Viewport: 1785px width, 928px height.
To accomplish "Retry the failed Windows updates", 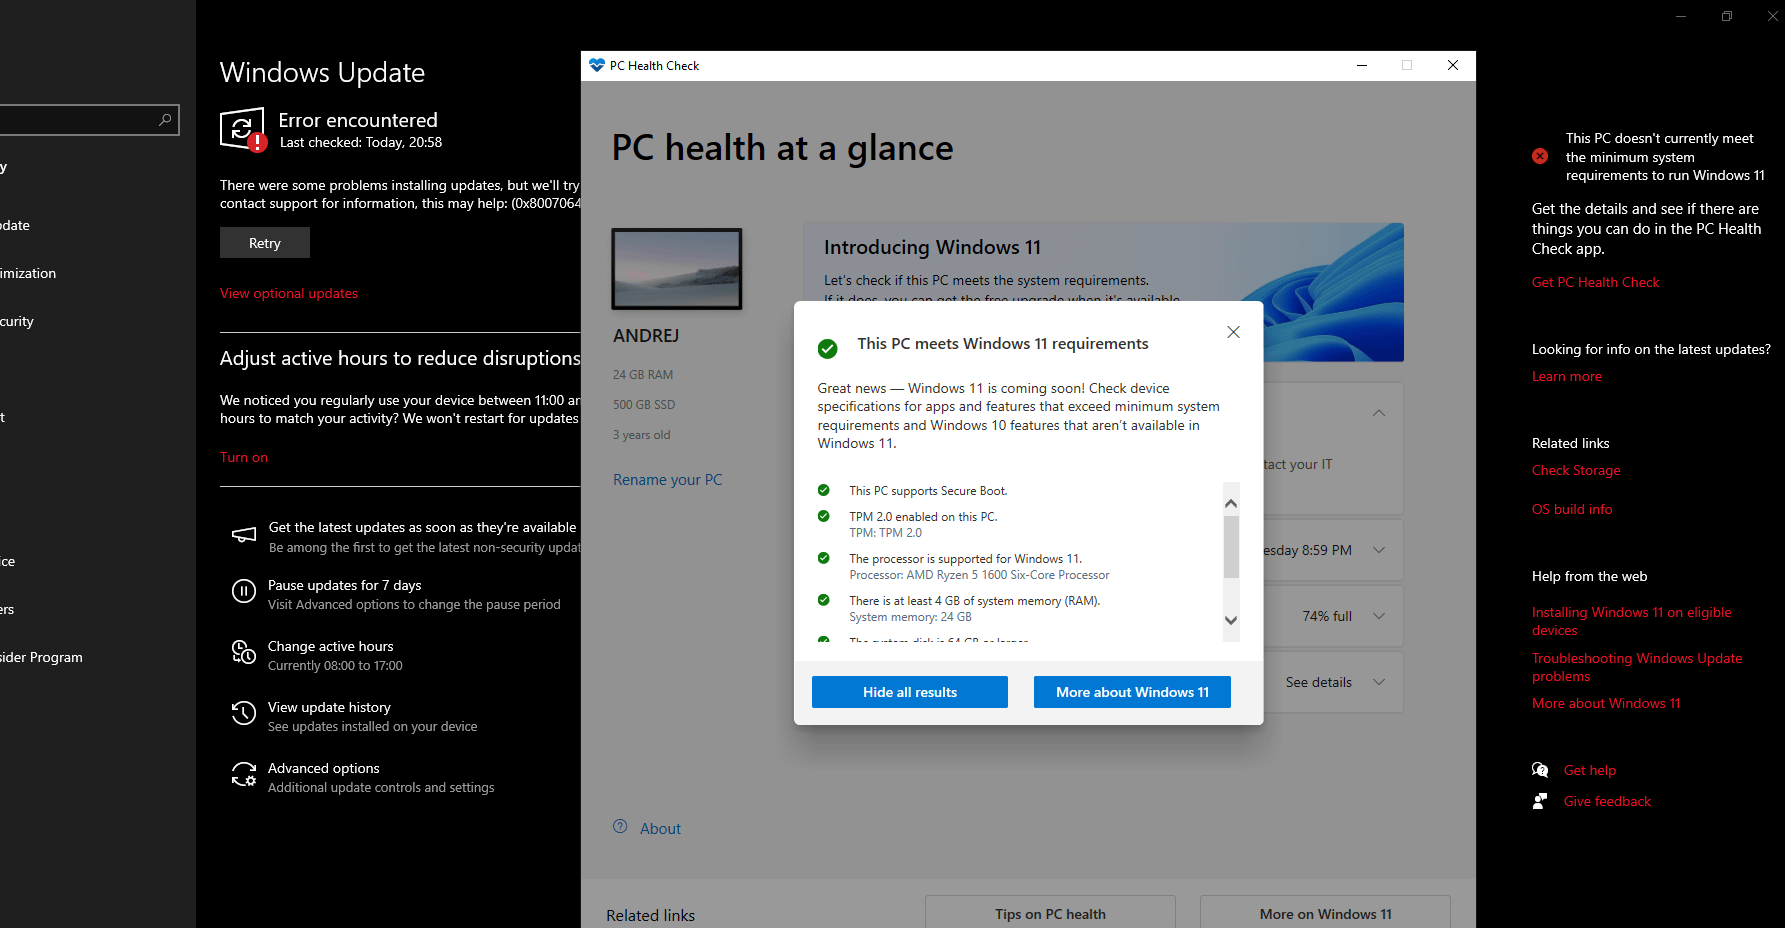I will [265, 243].
